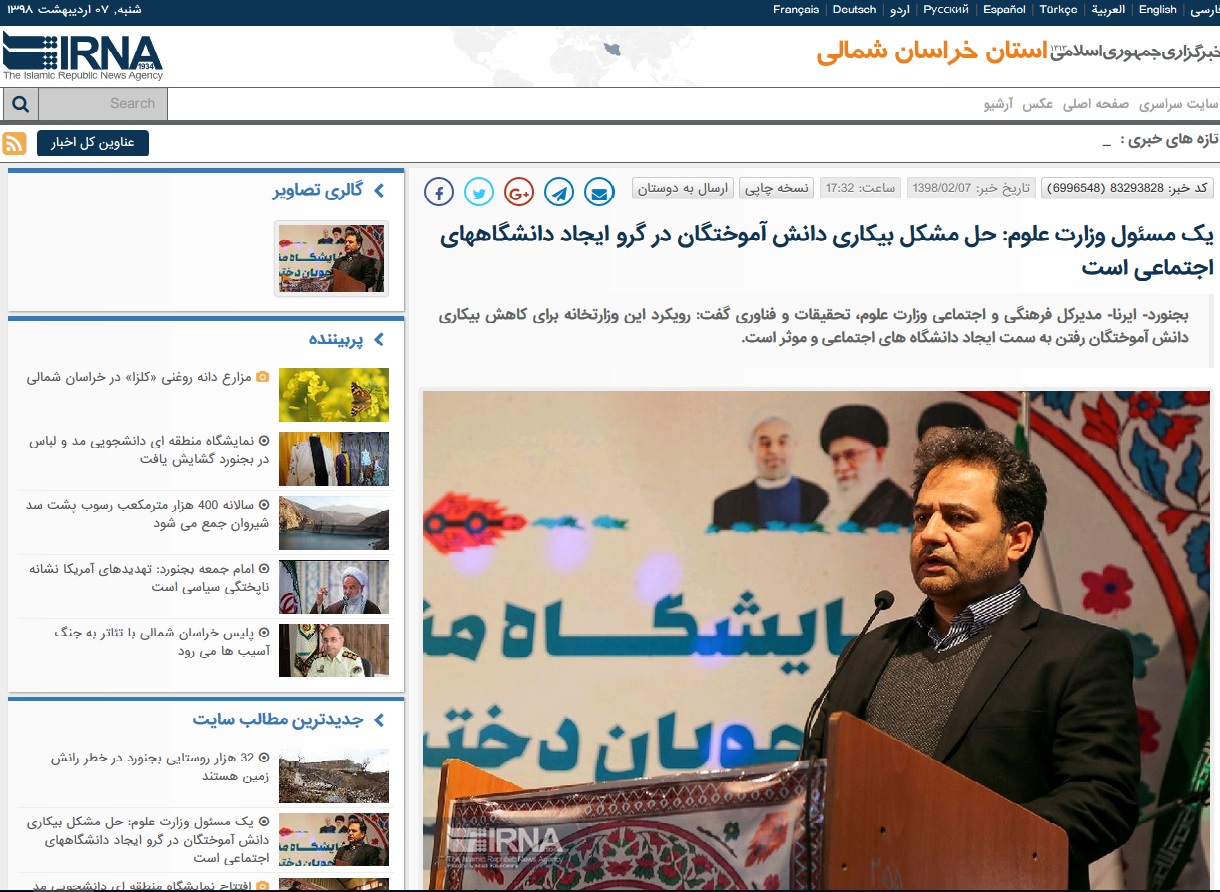Open the آرشیو archive section
The height and width of the screenshot is (892, 1220).
click(x=999, y=104)
